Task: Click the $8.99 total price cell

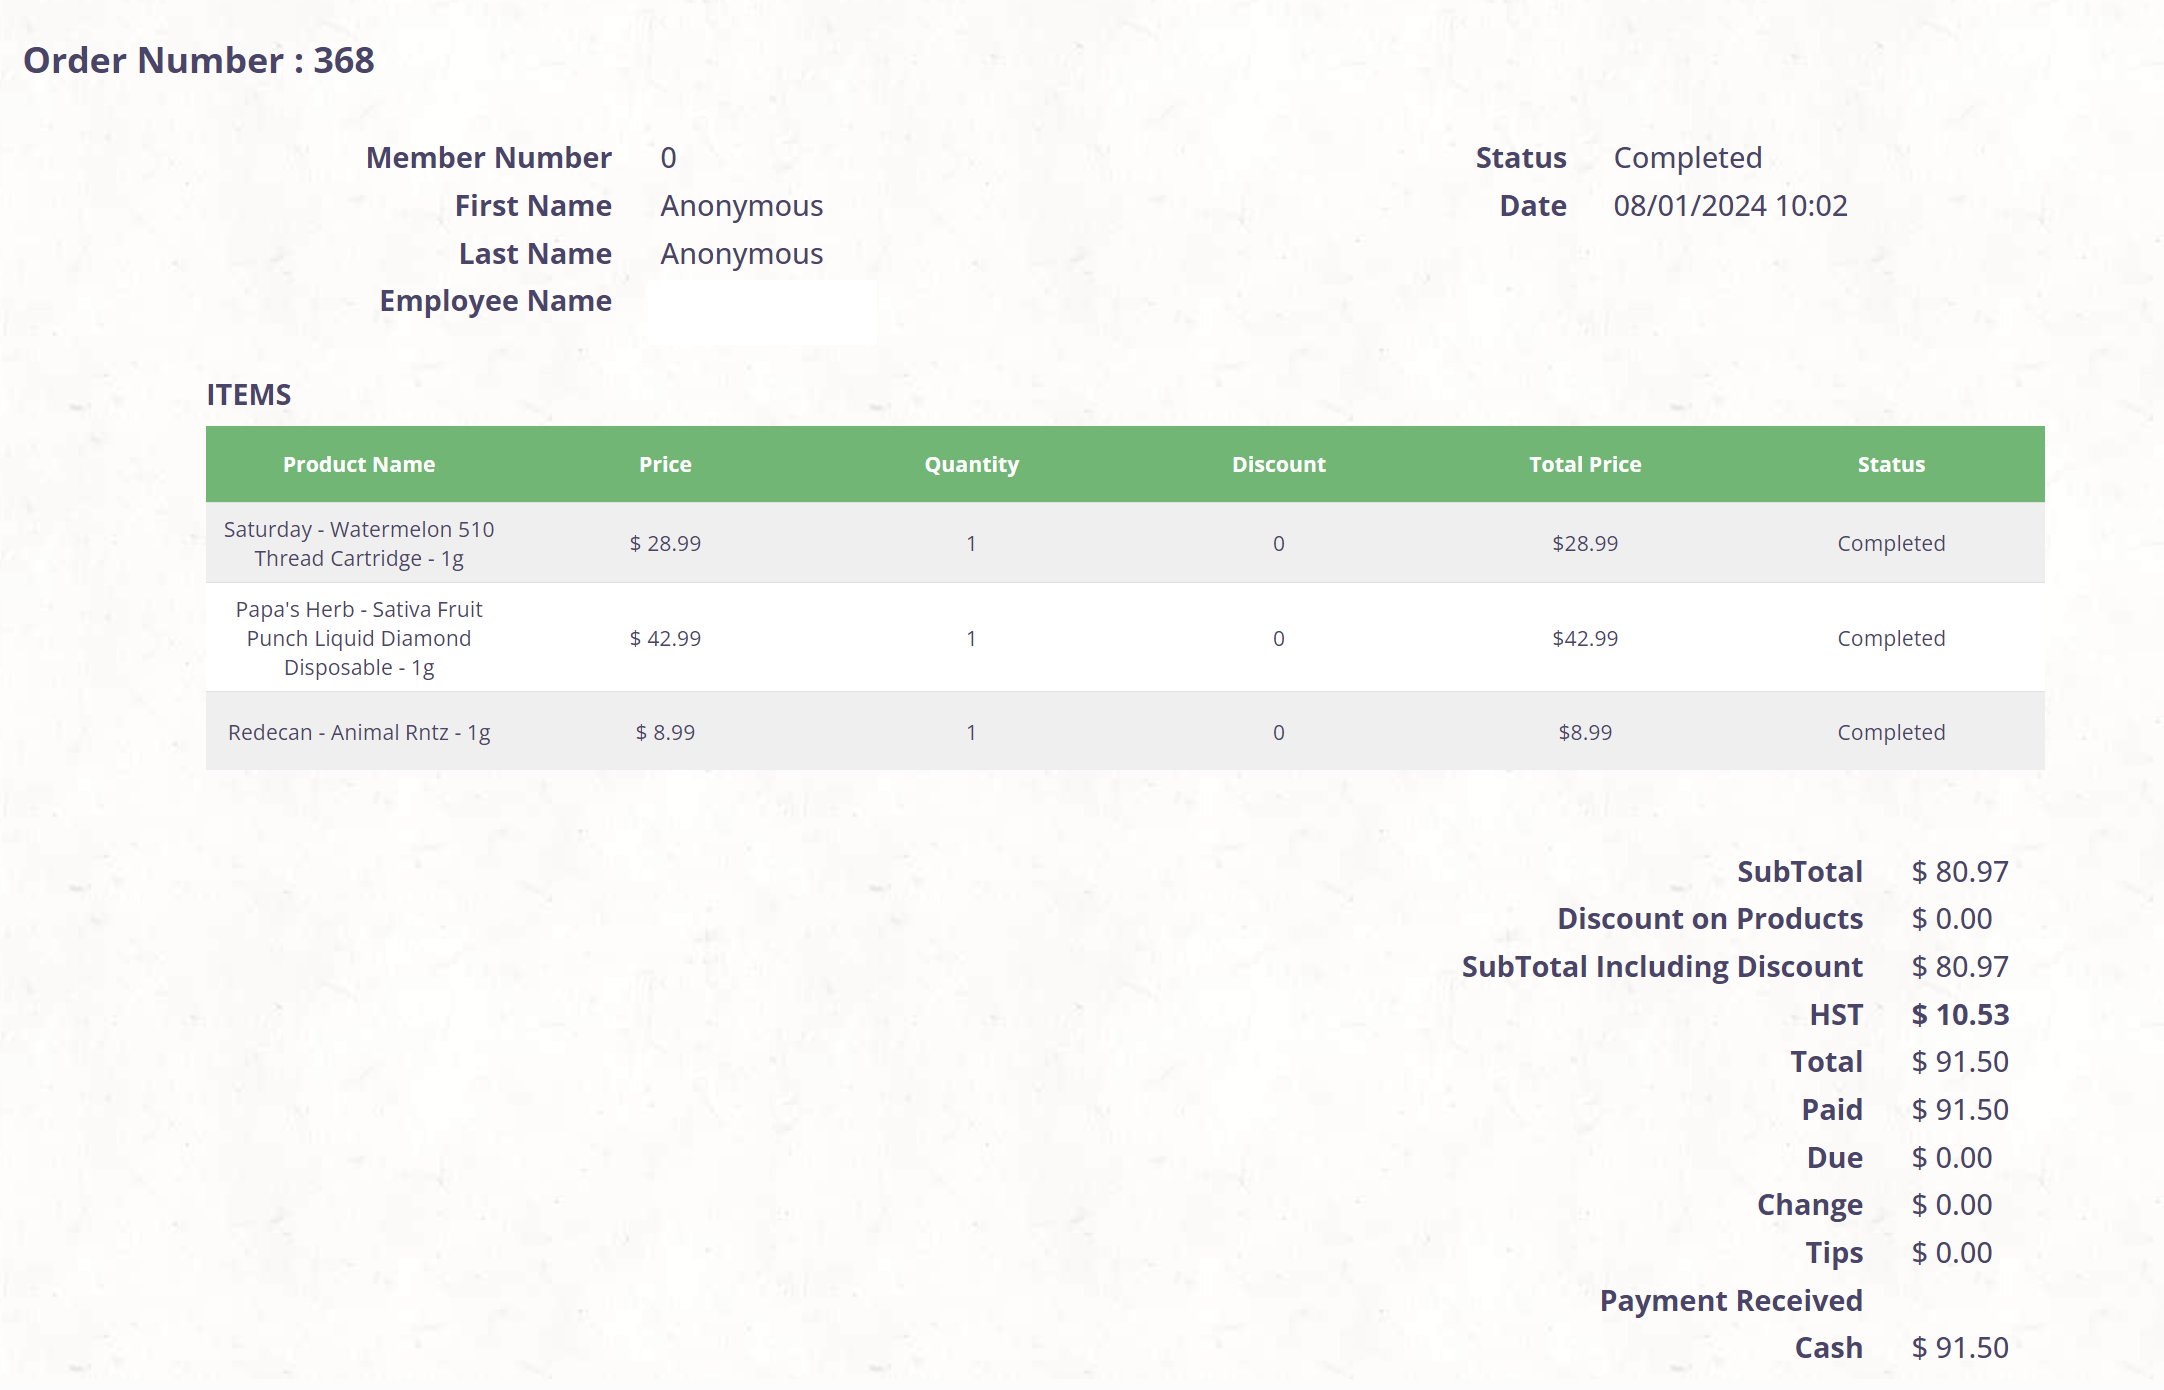Action: pos(1585,732)
